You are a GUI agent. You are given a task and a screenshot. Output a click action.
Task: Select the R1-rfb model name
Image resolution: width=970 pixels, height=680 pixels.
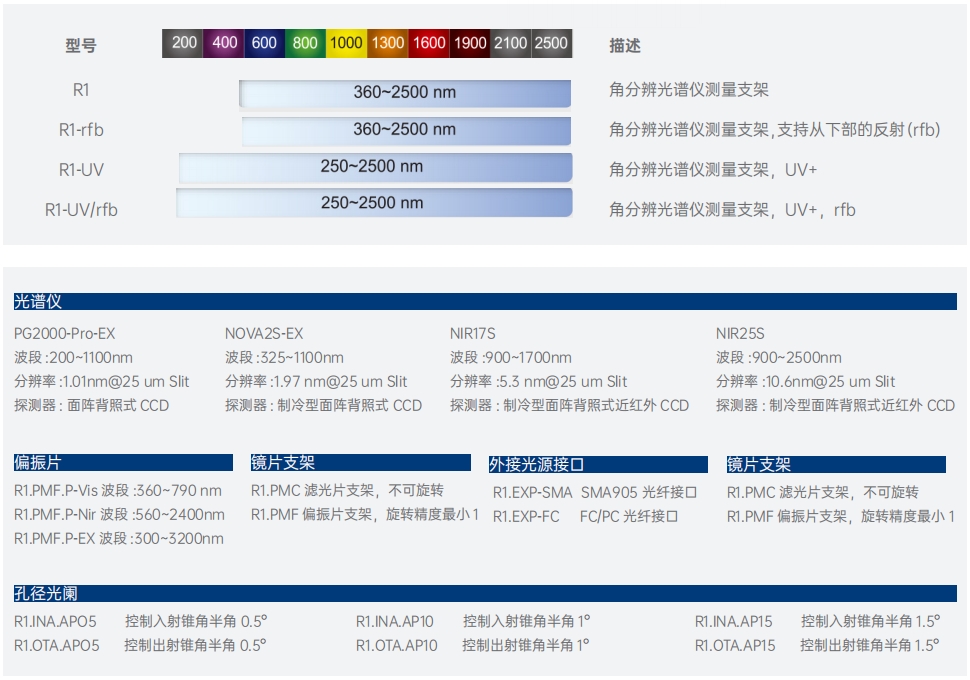coord(81,130)
